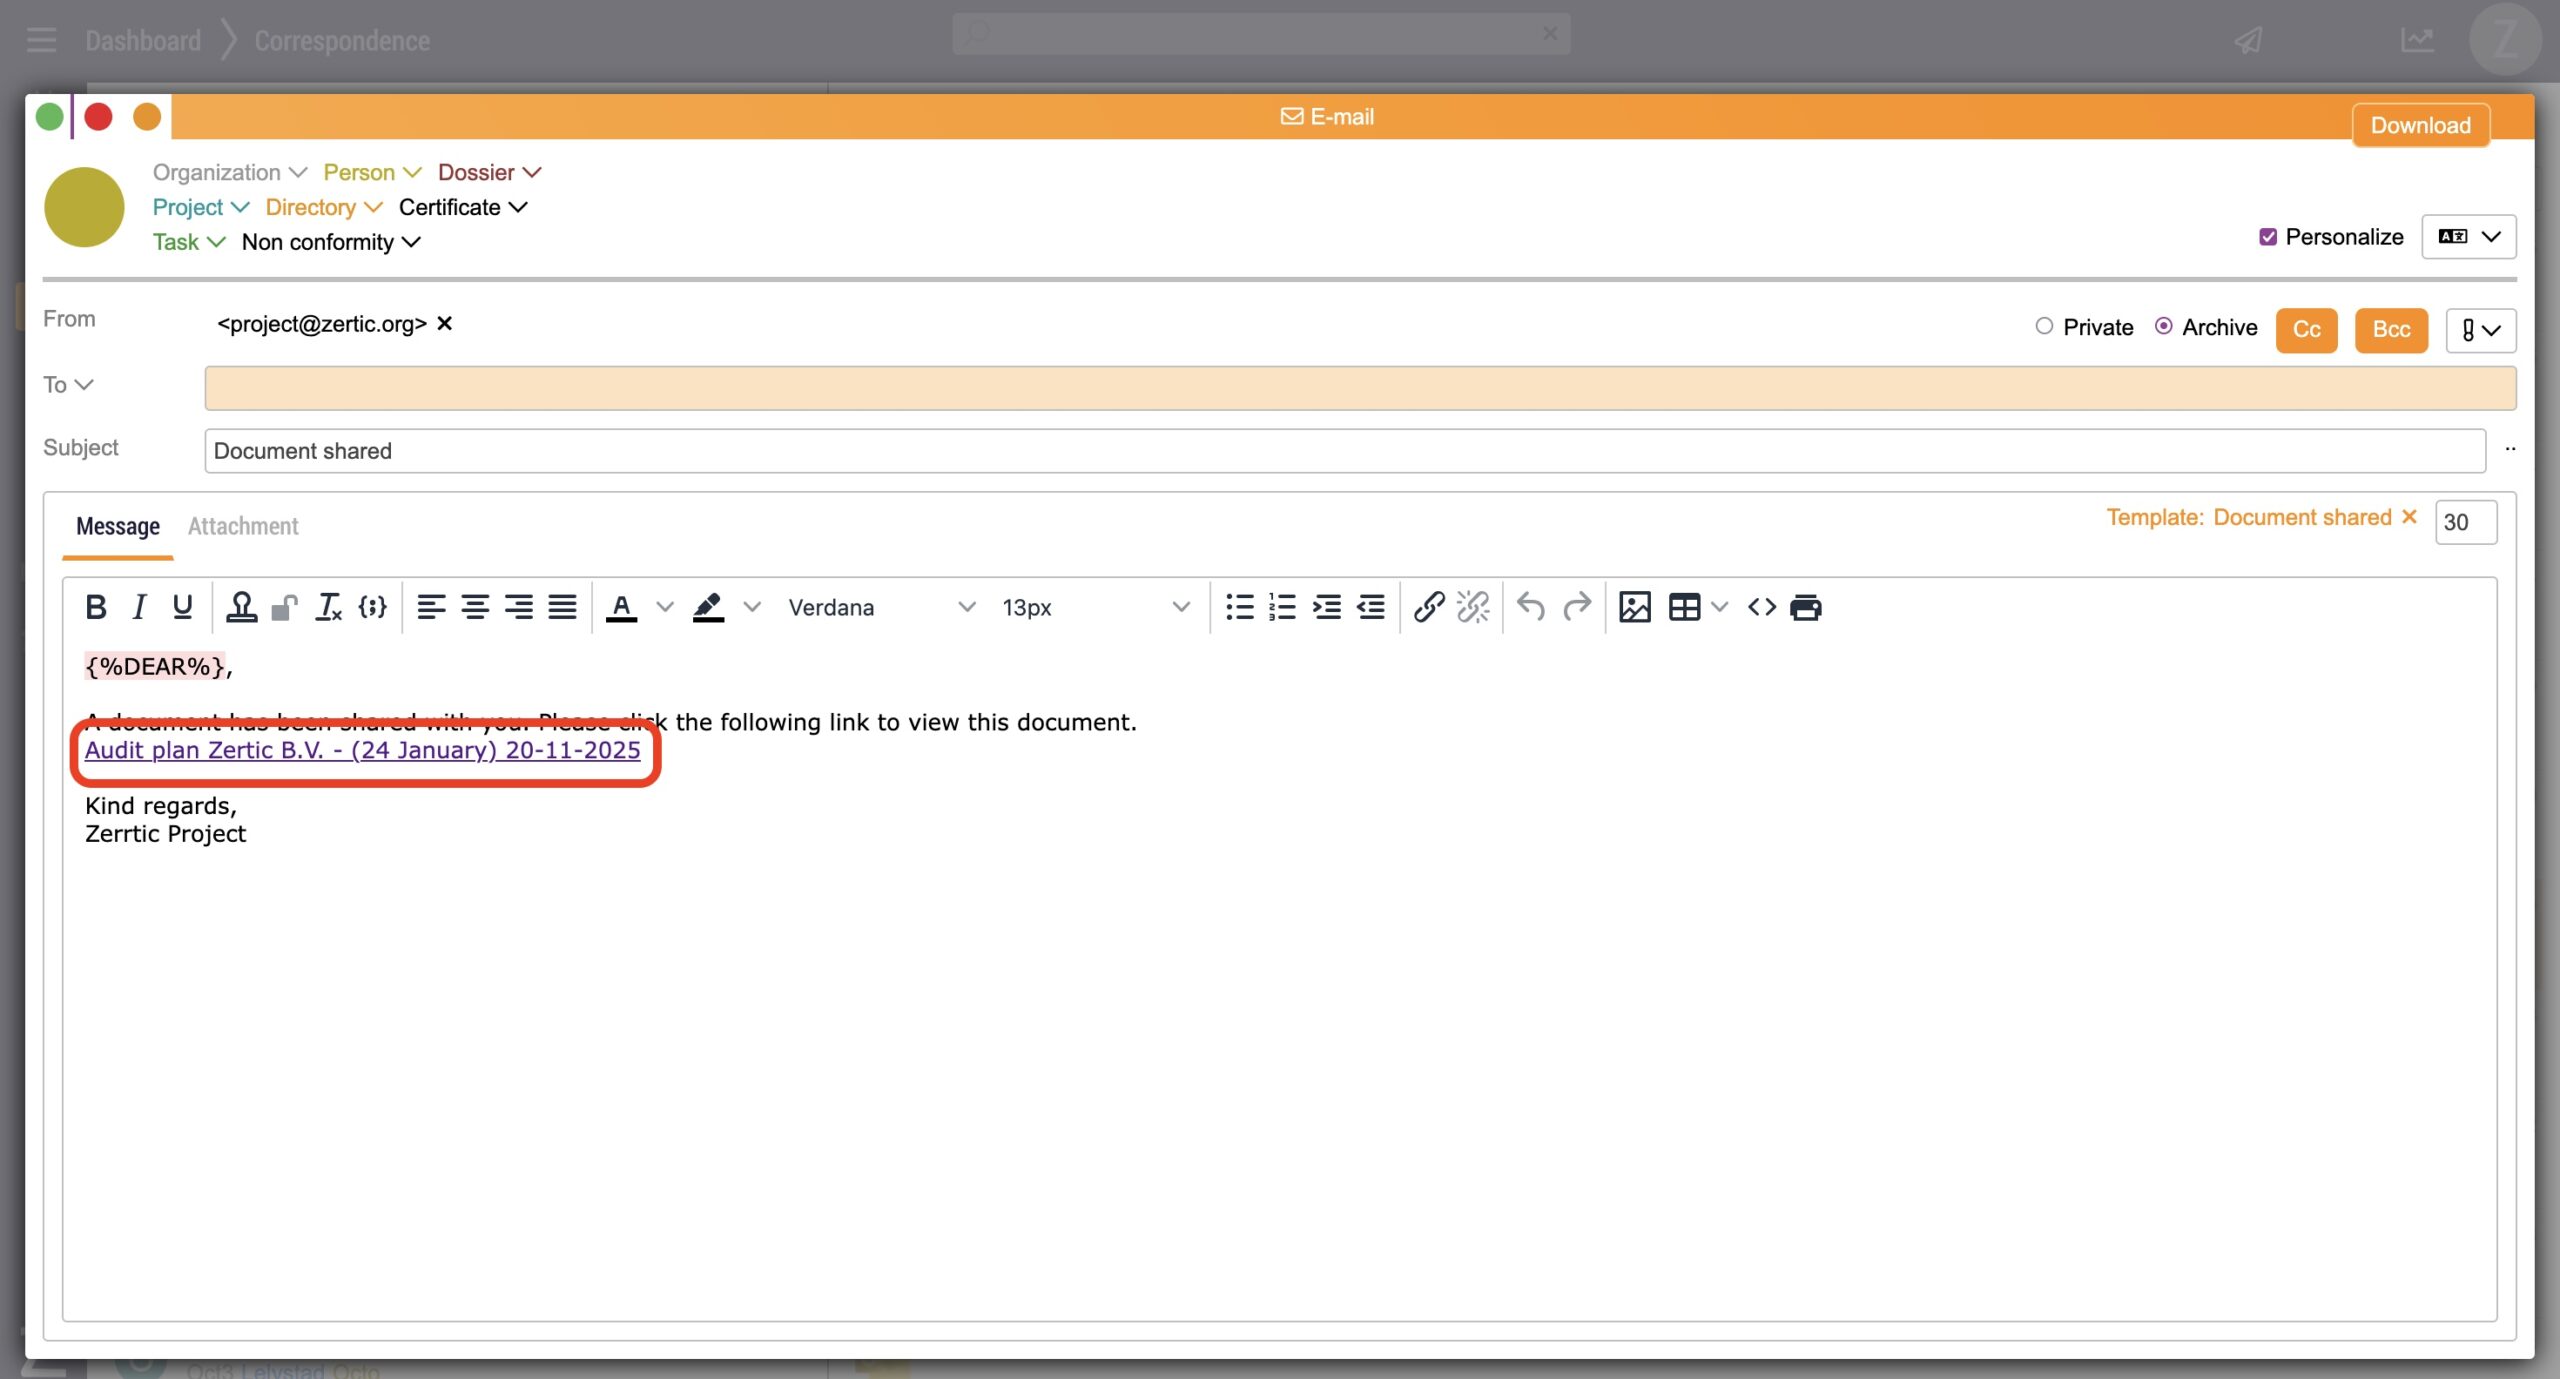Toggle bold formatting in editor toolbar
This screenshot has width=2560, height=1379.
[96, 607]
